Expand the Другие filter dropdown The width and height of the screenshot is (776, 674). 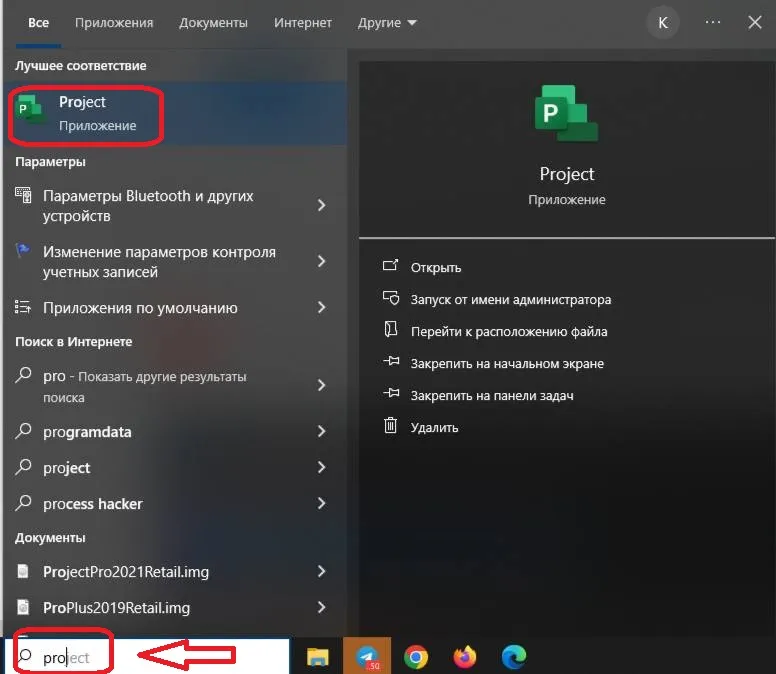(387, 23)
